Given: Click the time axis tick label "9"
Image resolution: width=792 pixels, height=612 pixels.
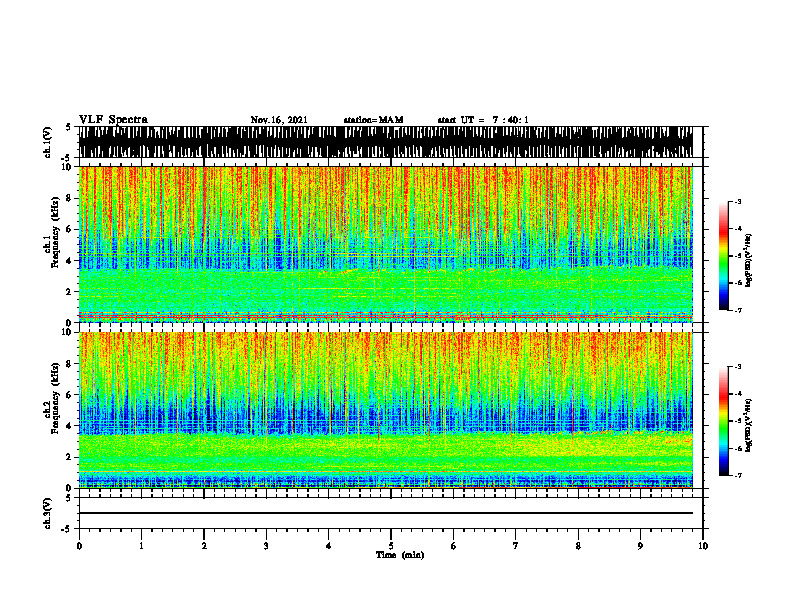Looking at the screenshot, I should tap(640, 546).
